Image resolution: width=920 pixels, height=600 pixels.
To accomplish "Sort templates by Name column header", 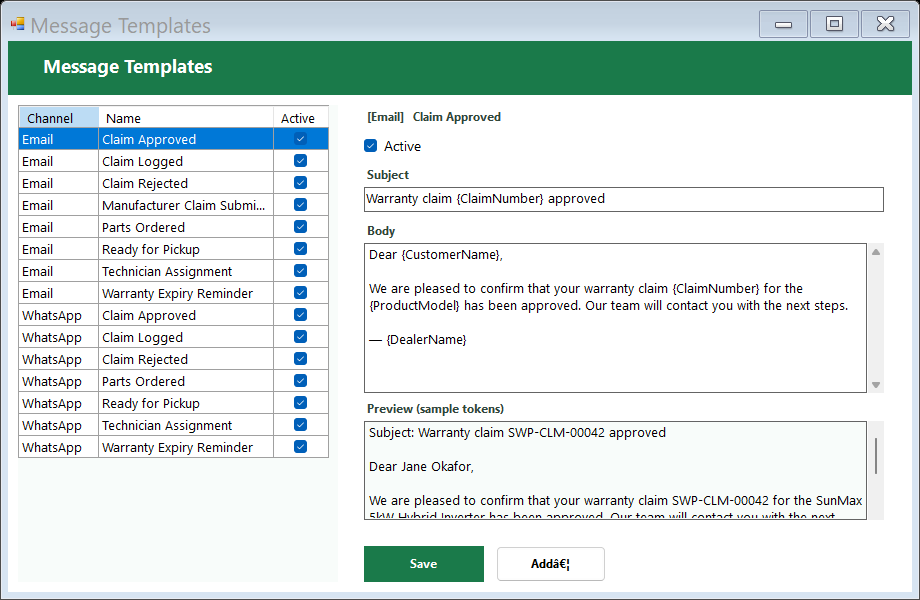I will [x=186, y=117].
